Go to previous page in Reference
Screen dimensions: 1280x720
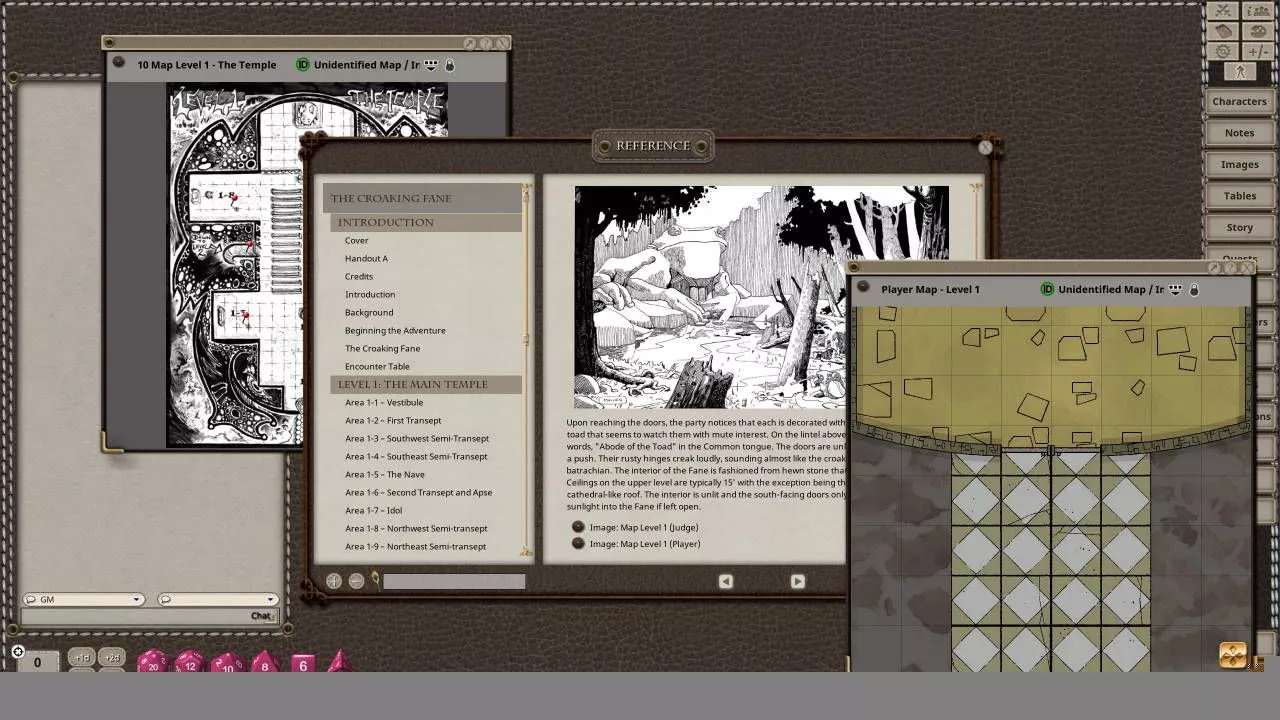(x=726, y=581)
